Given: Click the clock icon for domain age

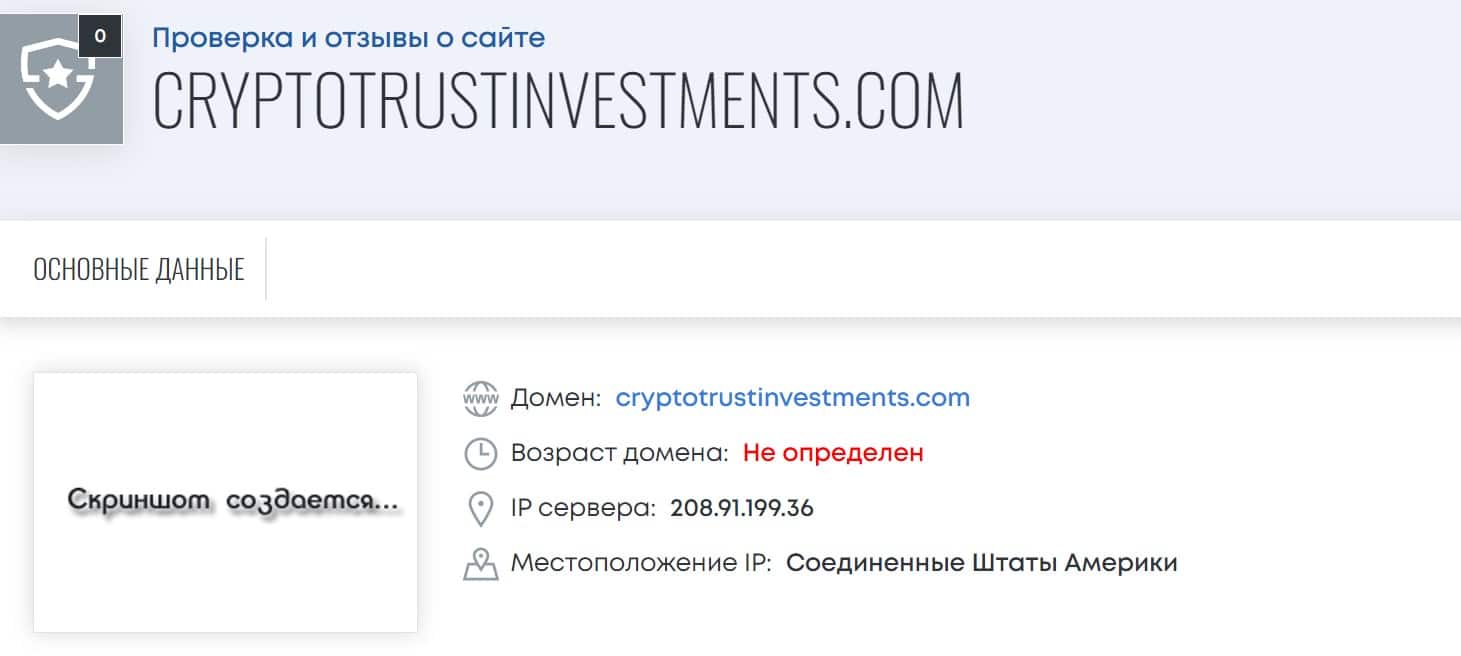Looking at the screenshot, I should pos(481,453).
